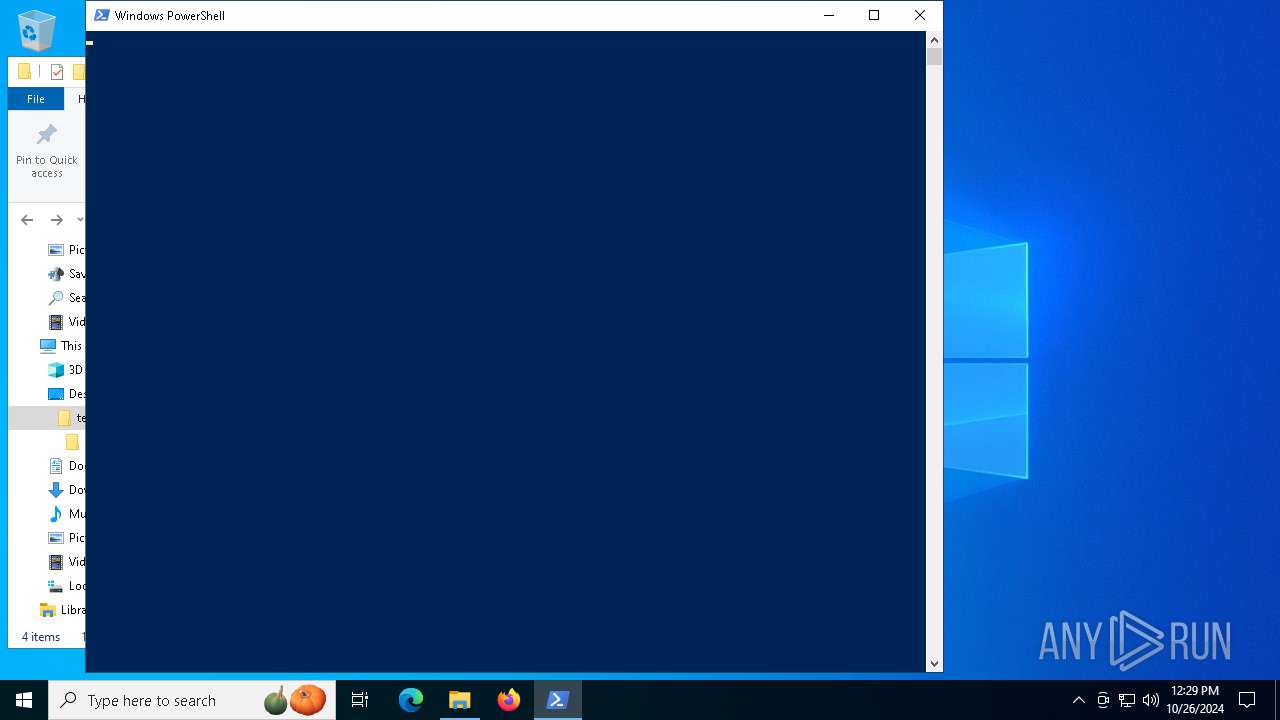Viewport: 1280px width, 720px height.
Task: Maximize the PowerShell window
Action: click(874, 15)
